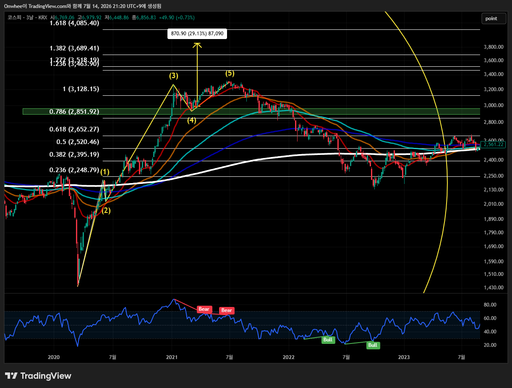
Task: Click the 1,890.00 price axis label
Action: click(494, 219)
